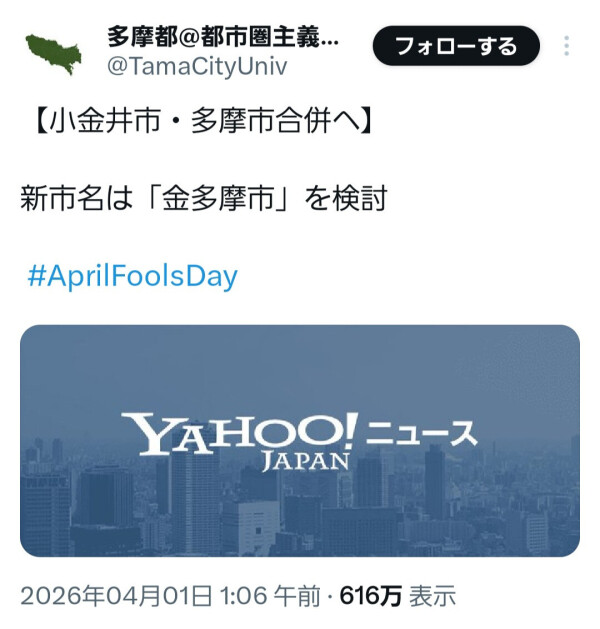Viewport: 600px width, 629px height.
Task: Select the 【小金井市・多摩市合併へ】 headline text
Action: pyautogui.click(x=205, y=121)
